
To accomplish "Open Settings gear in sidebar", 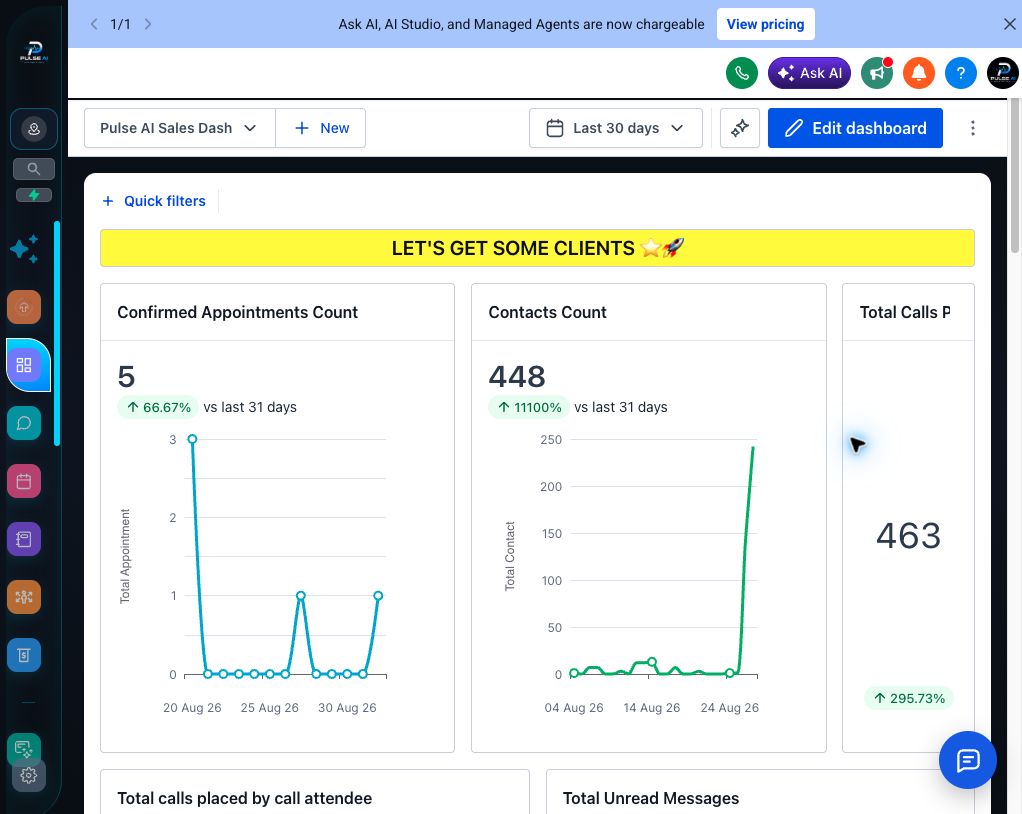I will click(29, 776).
